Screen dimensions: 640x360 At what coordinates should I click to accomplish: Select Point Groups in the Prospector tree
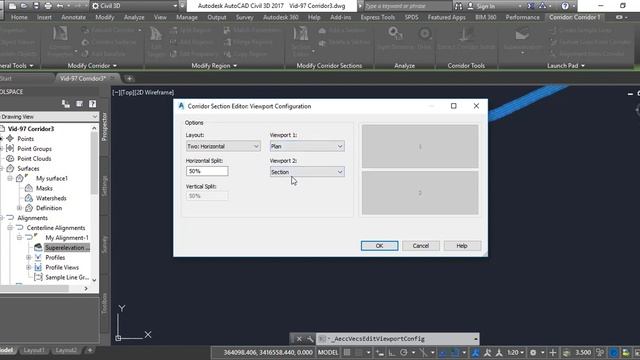(x=34, y=149)
